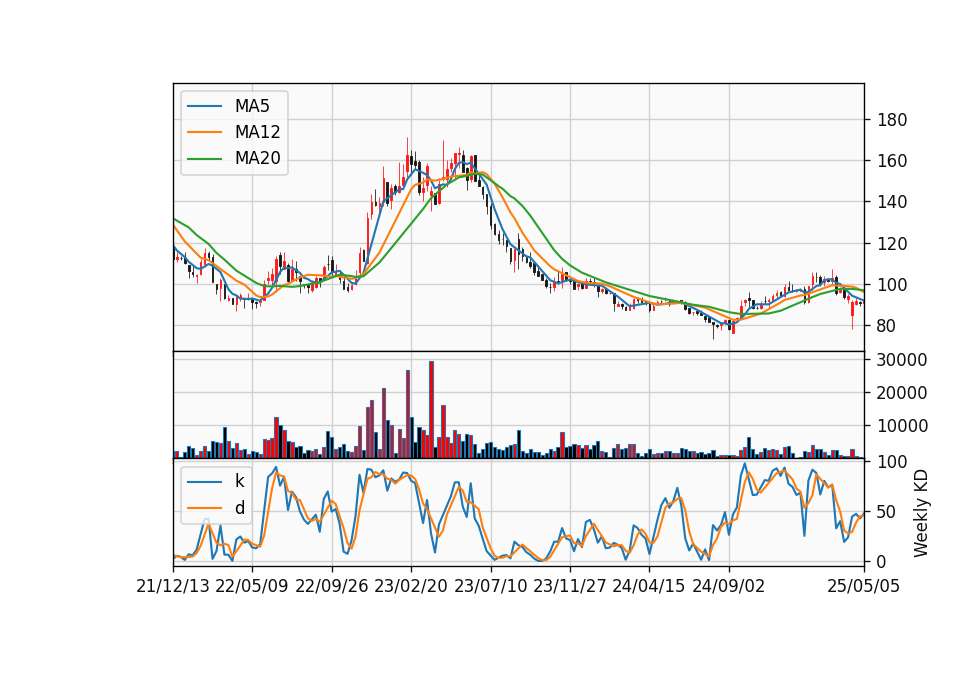The height and width of the screenshot is (690, 960).
Task: Click the 50 KD axis label
Action: point(887,512)
